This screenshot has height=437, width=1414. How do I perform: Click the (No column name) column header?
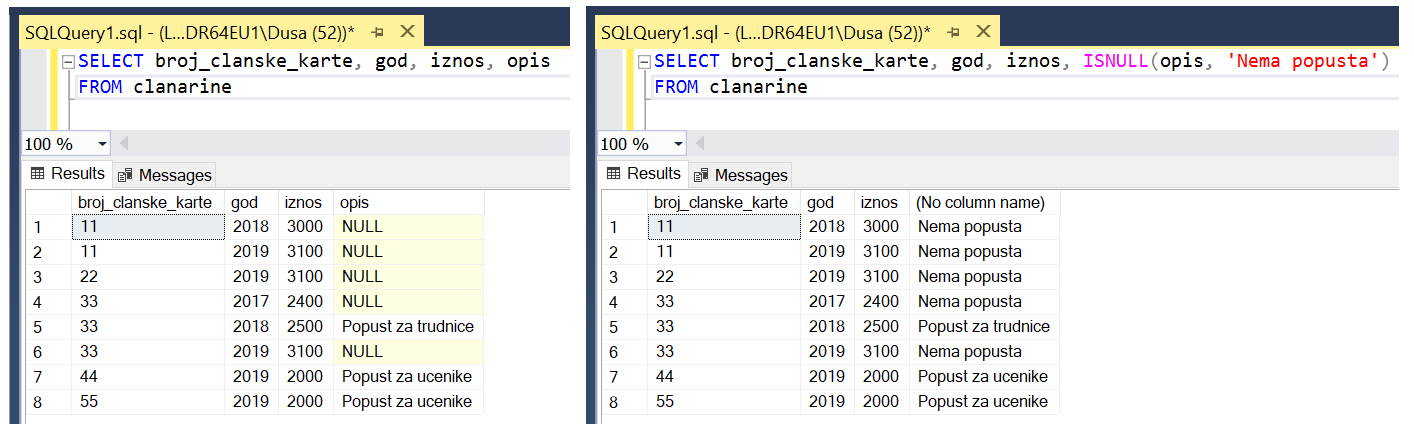(x=983, y=202)
